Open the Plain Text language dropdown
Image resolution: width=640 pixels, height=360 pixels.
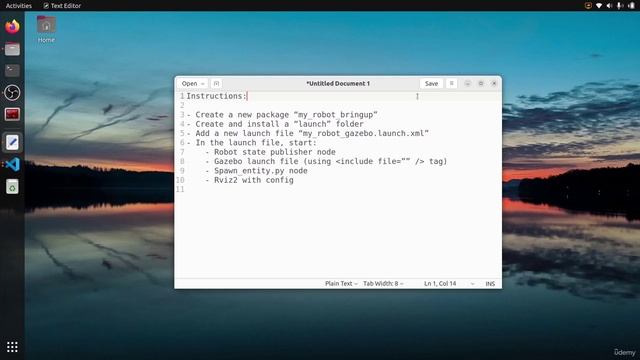[x=341, y=283]
